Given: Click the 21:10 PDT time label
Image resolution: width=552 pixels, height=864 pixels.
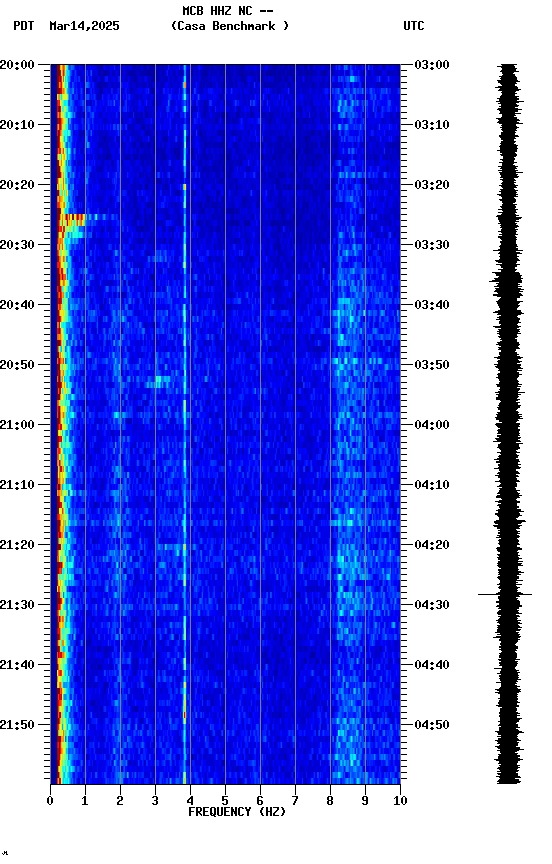Looking at the screenshot, I should [x=17, y=485].
